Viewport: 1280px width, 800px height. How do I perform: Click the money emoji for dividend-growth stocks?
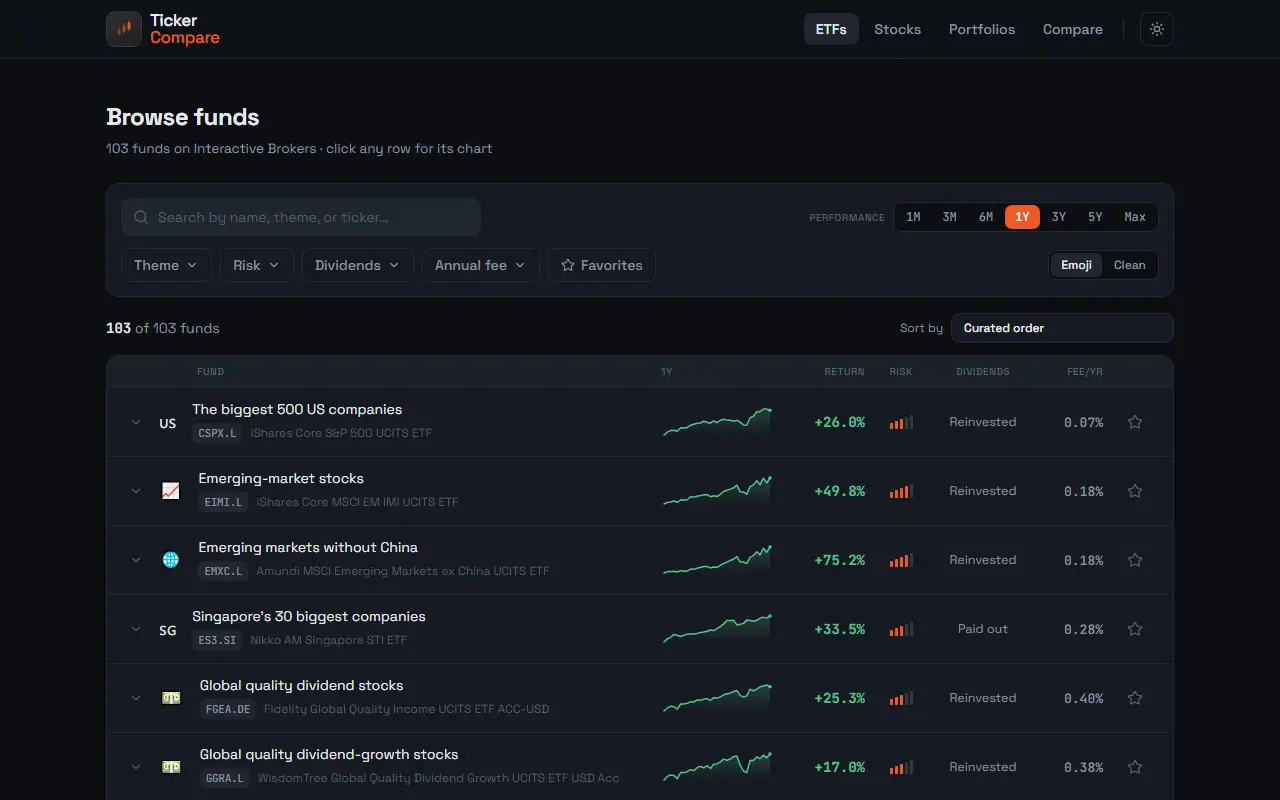tap(171, 767)
